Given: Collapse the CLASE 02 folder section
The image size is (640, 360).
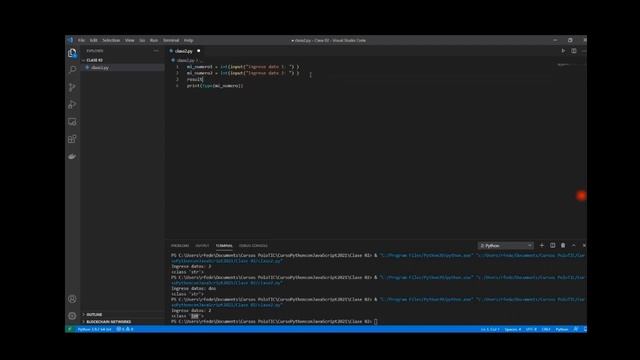Looking at the screenshot, I should 94,60.
